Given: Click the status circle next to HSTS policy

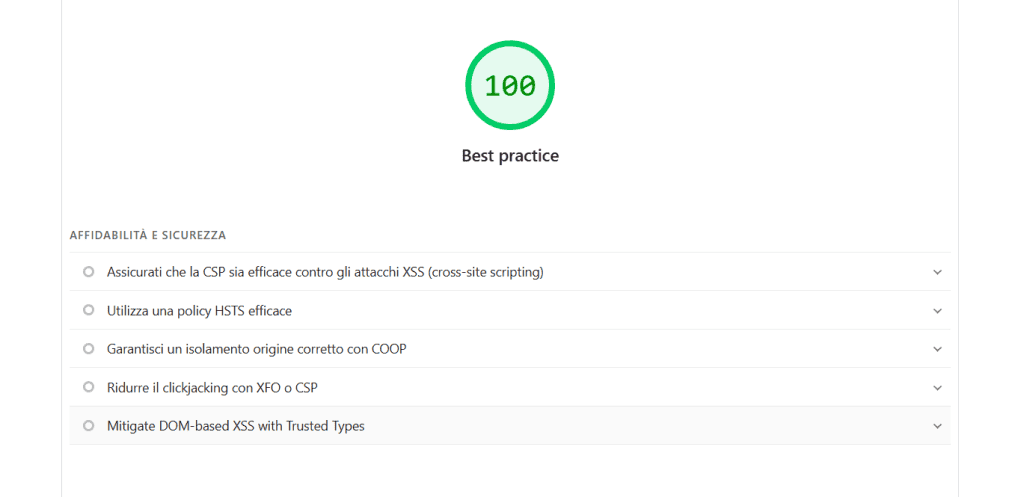Looking at the screenshot, I should 89,310.
